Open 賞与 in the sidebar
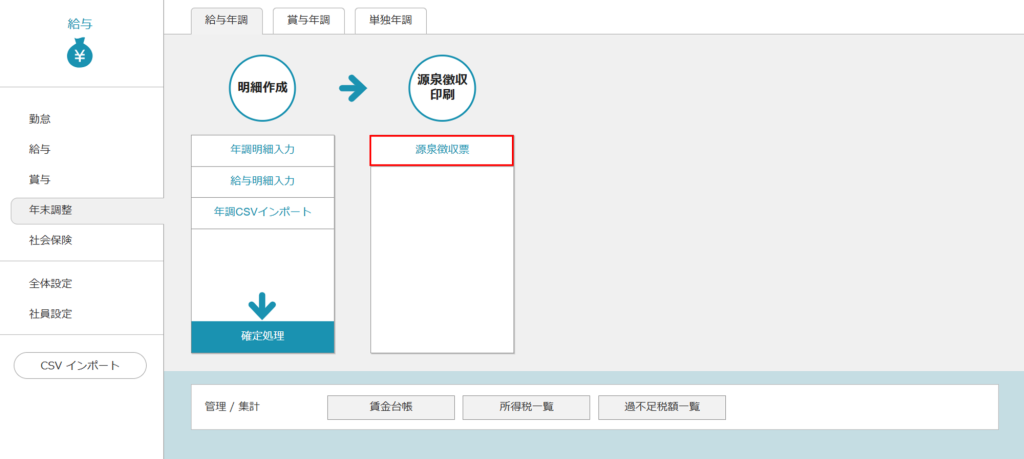The width and height of the screenshot is (1024, 459). pyautogui.click(x=40, y=180)
